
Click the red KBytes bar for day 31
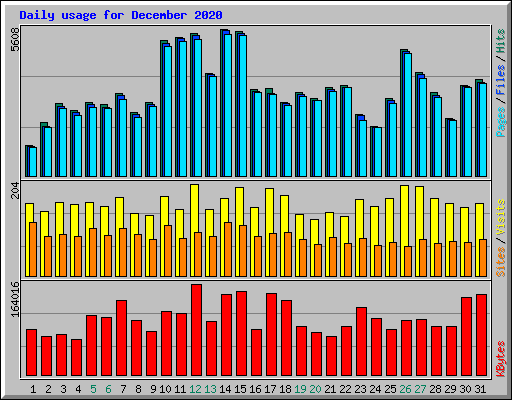pyautogui.click(x=481, y=335)
